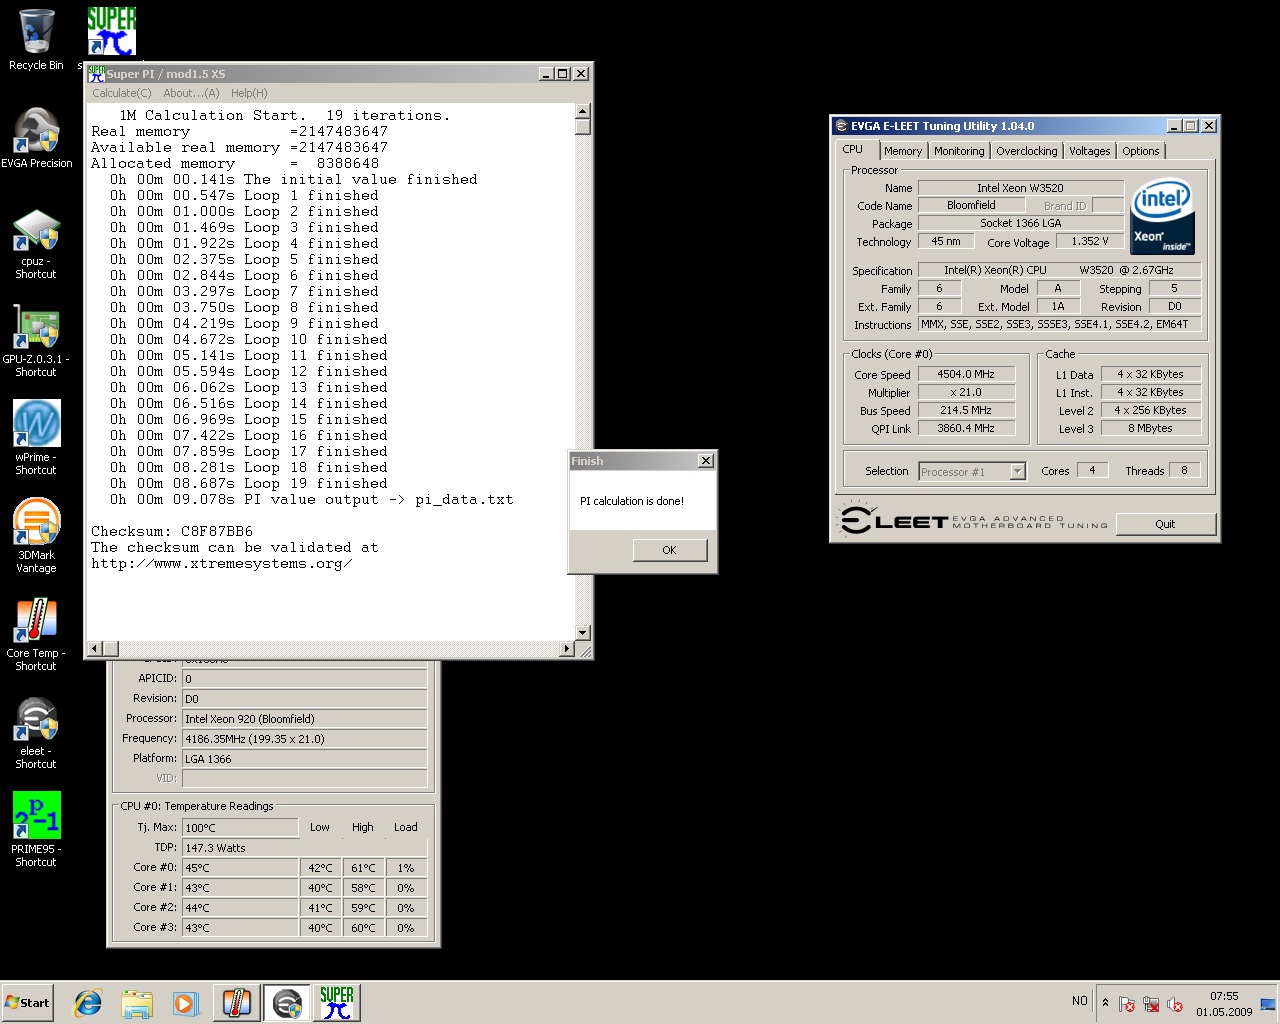Launch Super PI desktop shortcut icon
Screen dimensions: 1280x1024
pyautogui.click(x=111, y=32)
